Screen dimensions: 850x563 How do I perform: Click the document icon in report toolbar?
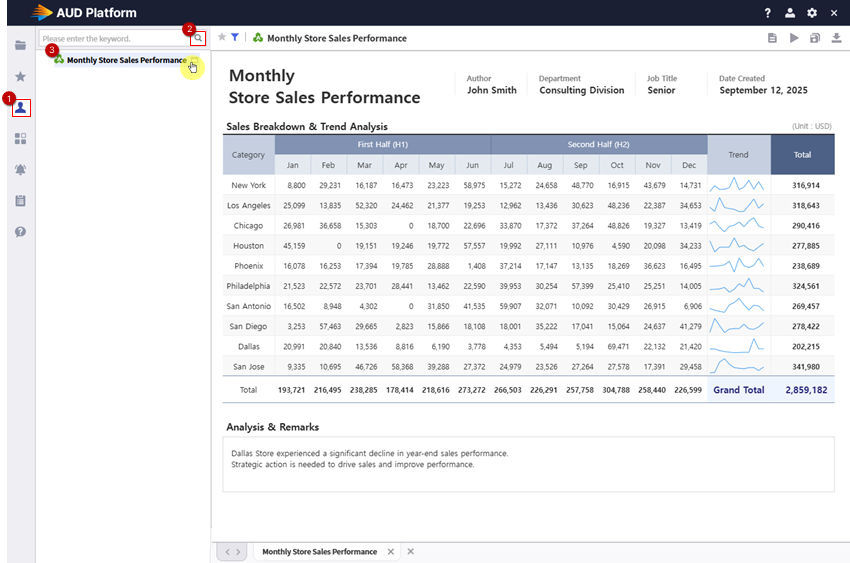(772, 38)
